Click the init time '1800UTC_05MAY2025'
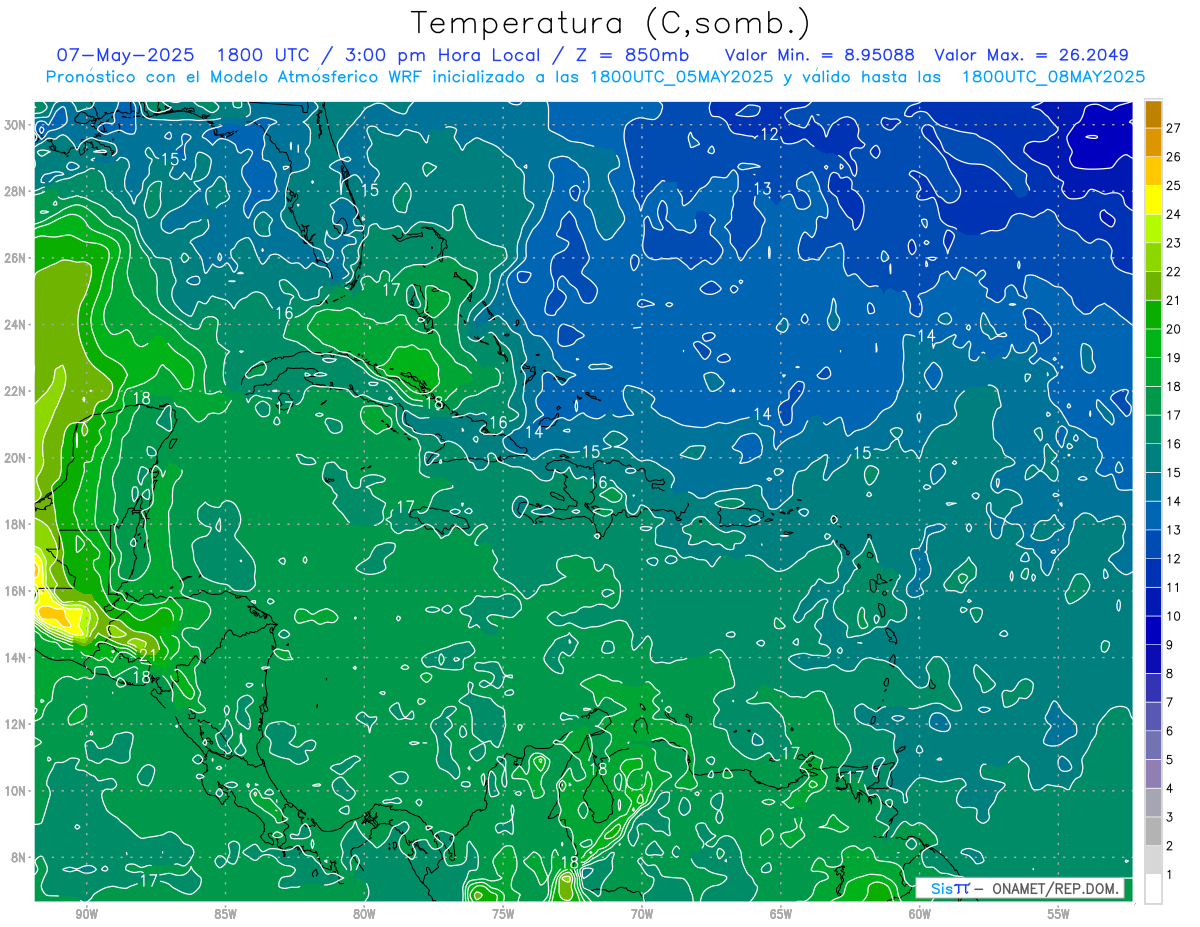Image resolution: width=1200 pixels, height=927 pixels. (682, 76)
